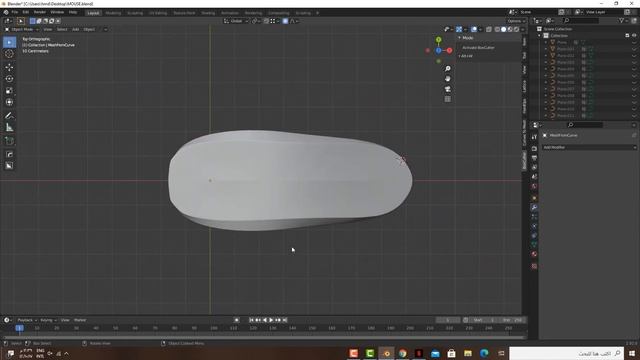Click the Blender logo menu icon
This screenshot has width=640, height=360.
[6, 12]
